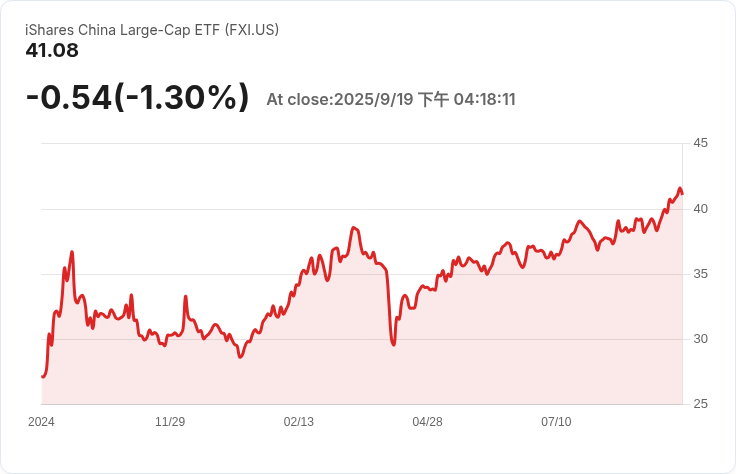Click the sharp April dip low on the chart
The image size is (736, 474).
393,344
